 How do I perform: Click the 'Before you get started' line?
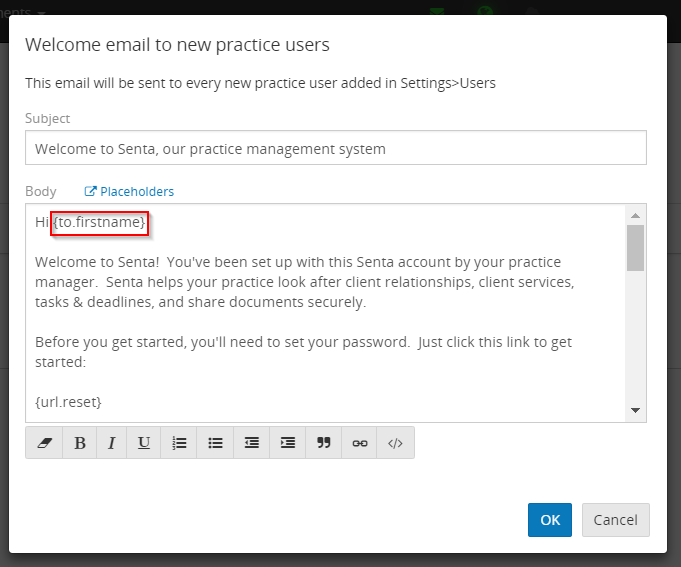coord(303,342)
